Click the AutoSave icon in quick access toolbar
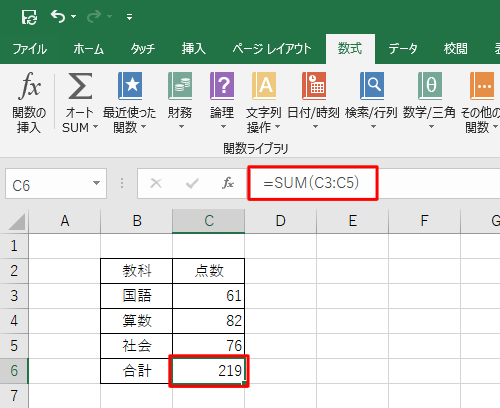The height and width of the screenshot is (408, 500). [29, 16]
